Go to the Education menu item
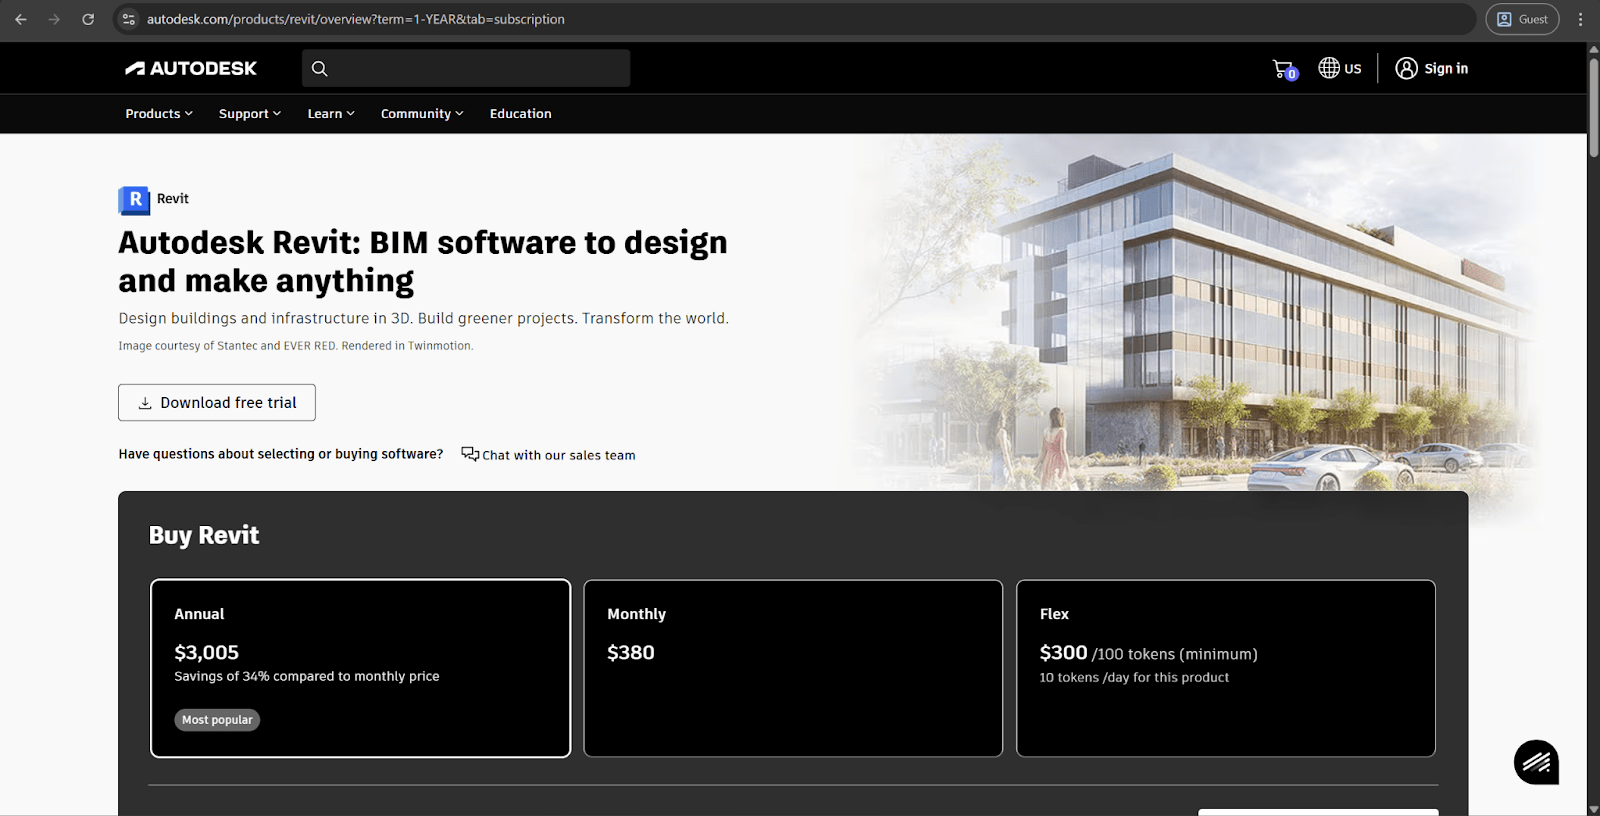The image size is (1600, 816). coord(520,114)
